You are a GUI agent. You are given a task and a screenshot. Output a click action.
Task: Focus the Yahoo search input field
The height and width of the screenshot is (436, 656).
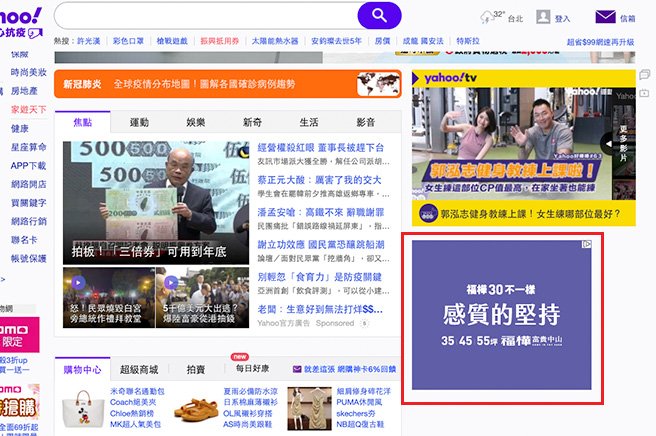206,16
